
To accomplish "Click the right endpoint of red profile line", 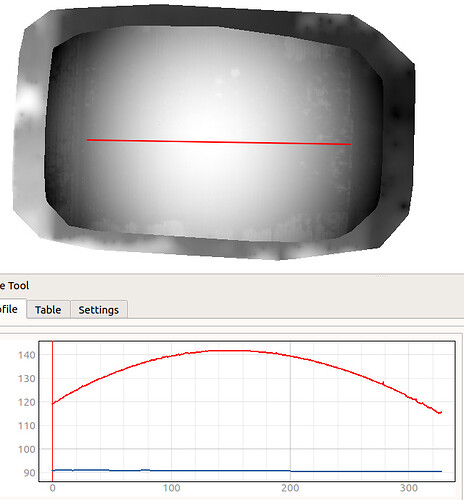I will [350, 144].
